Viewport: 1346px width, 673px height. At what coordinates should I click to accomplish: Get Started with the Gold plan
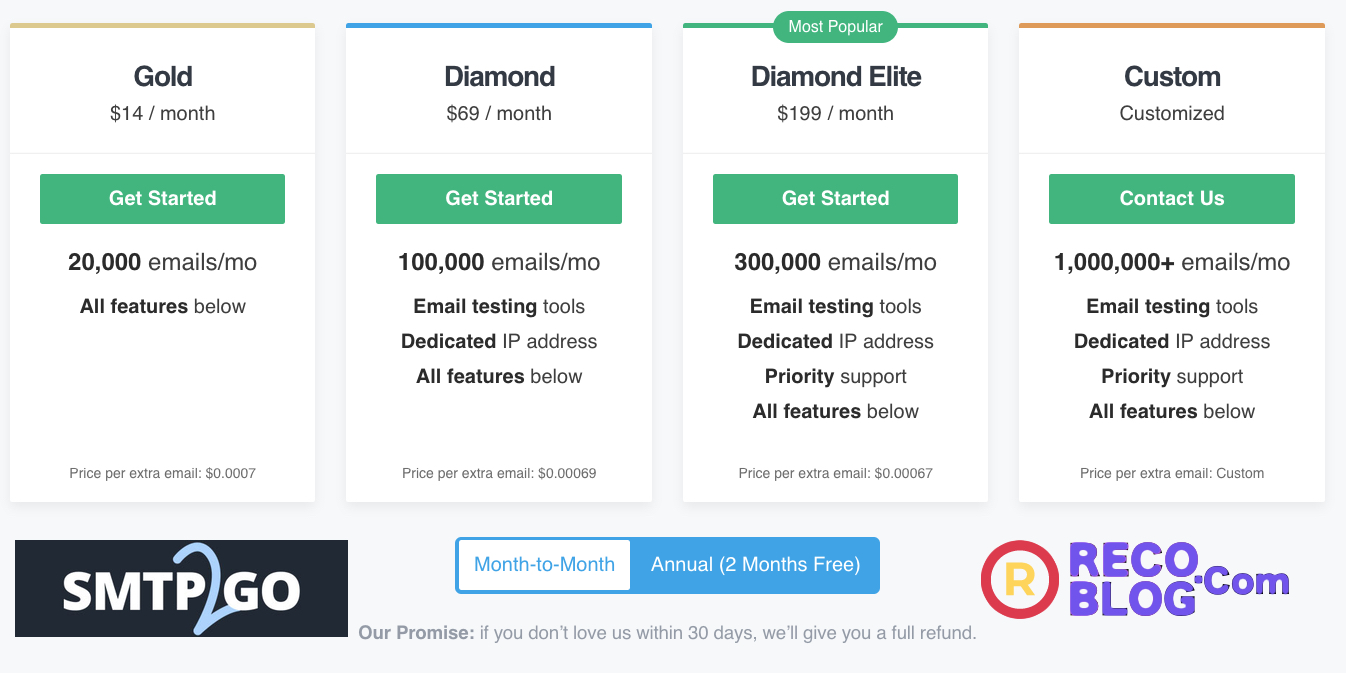[162, 199]
